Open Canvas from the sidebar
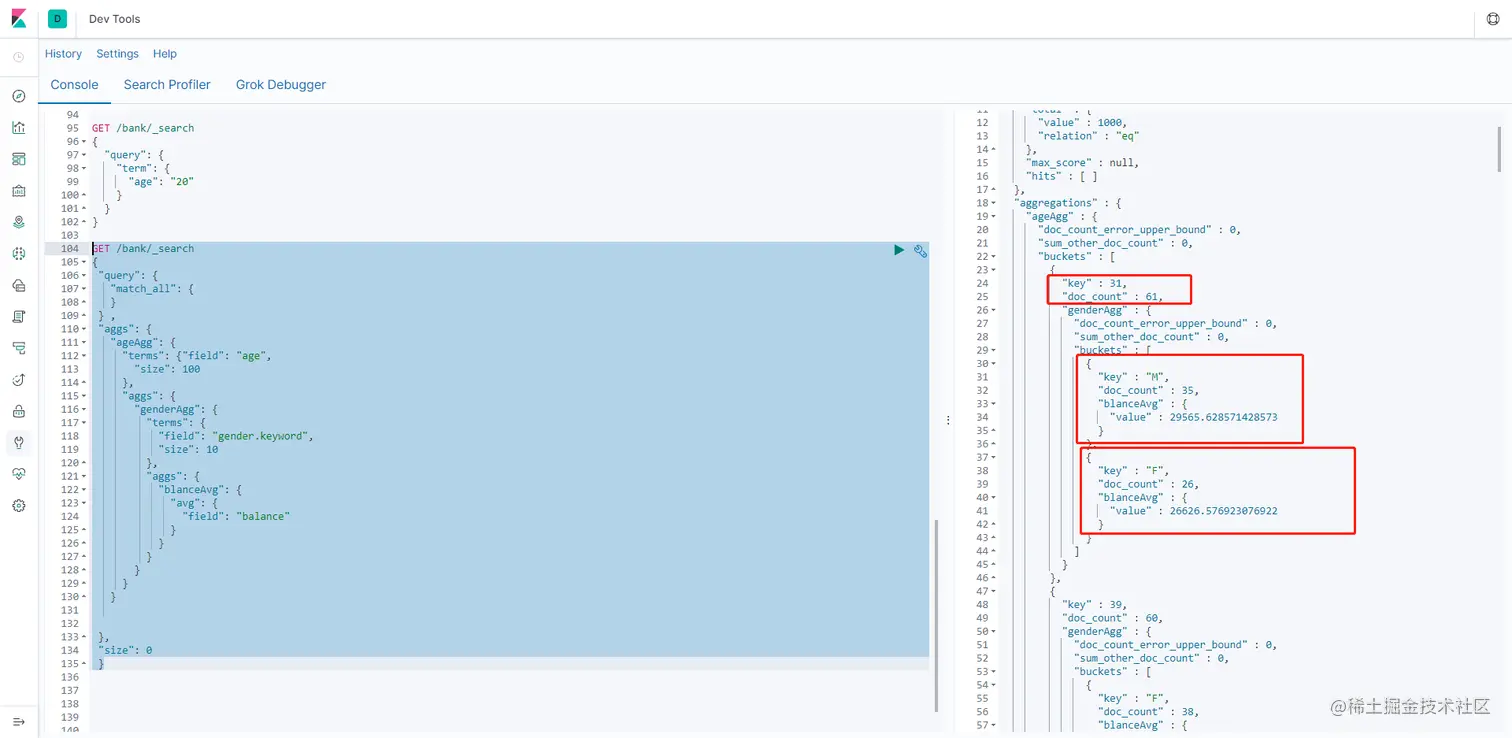Viewport: 1512px width, 738px height. [18, 191]
